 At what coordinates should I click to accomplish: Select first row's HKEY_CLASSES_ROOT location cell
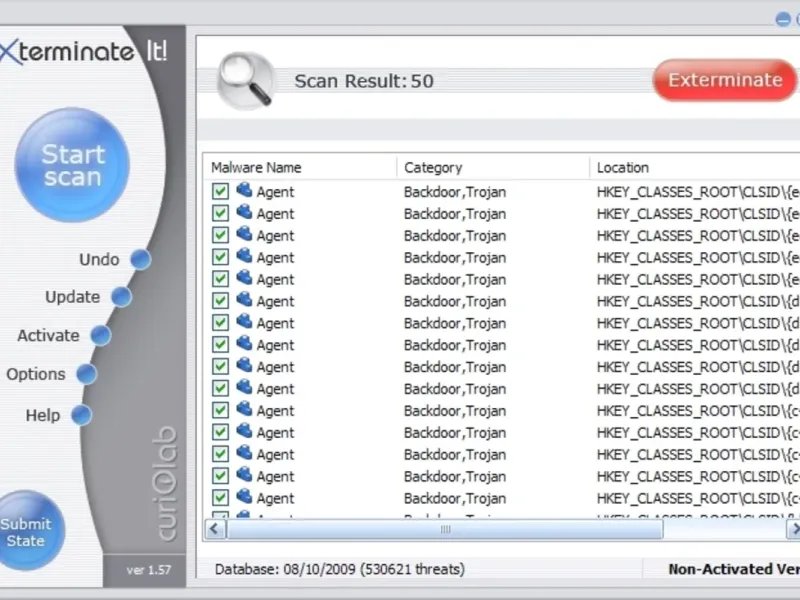point(698,192)
